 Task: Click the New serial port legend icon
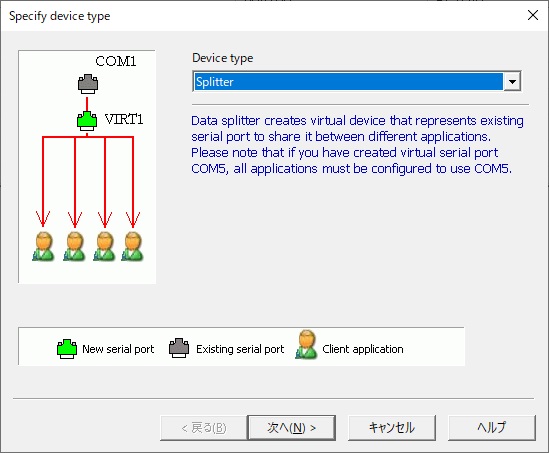pyautogui.click(x=67, y=349)
